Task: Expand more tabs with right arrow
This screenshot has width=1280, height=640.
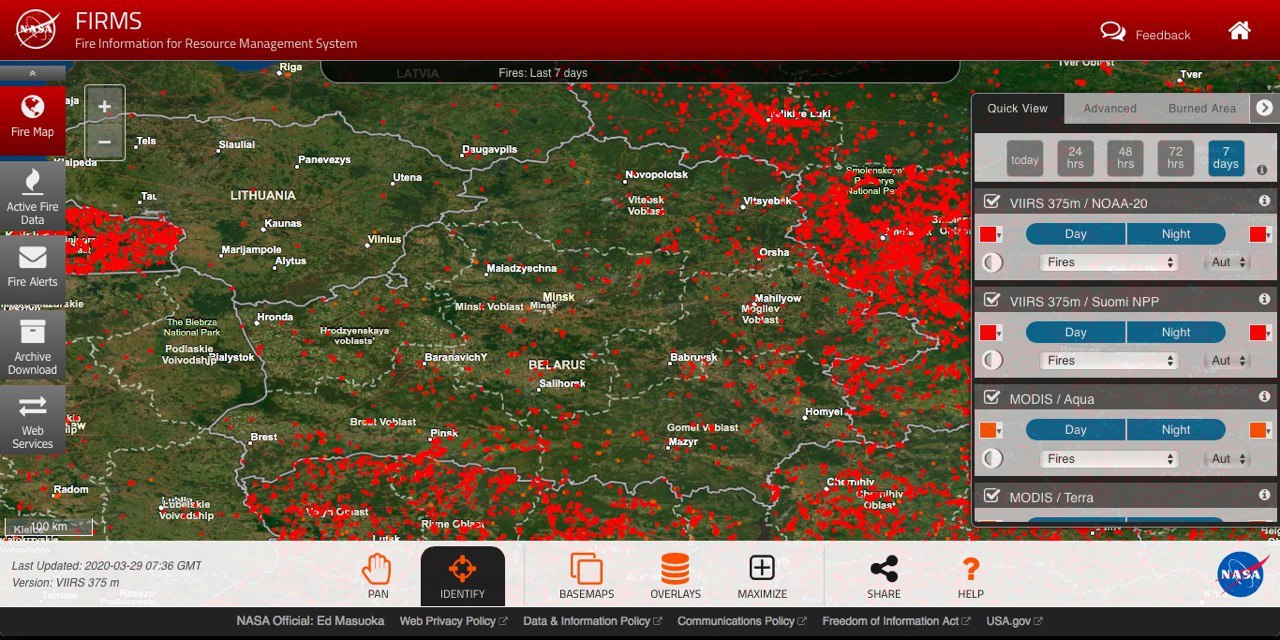Action: [1264, 108]
